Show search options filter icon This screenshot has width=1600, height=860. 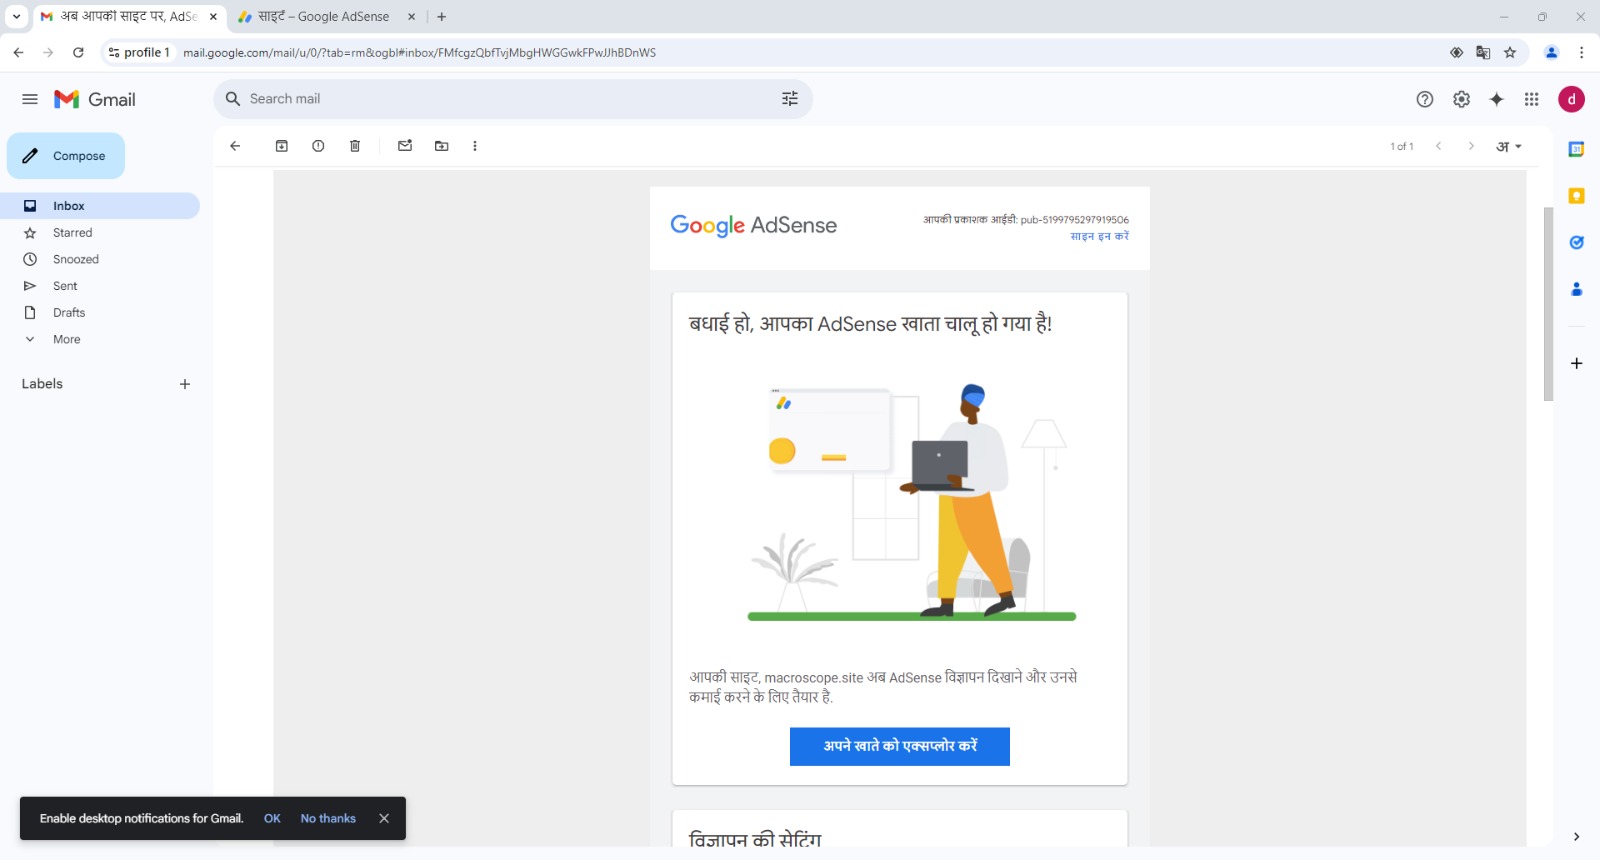(790, 99)
